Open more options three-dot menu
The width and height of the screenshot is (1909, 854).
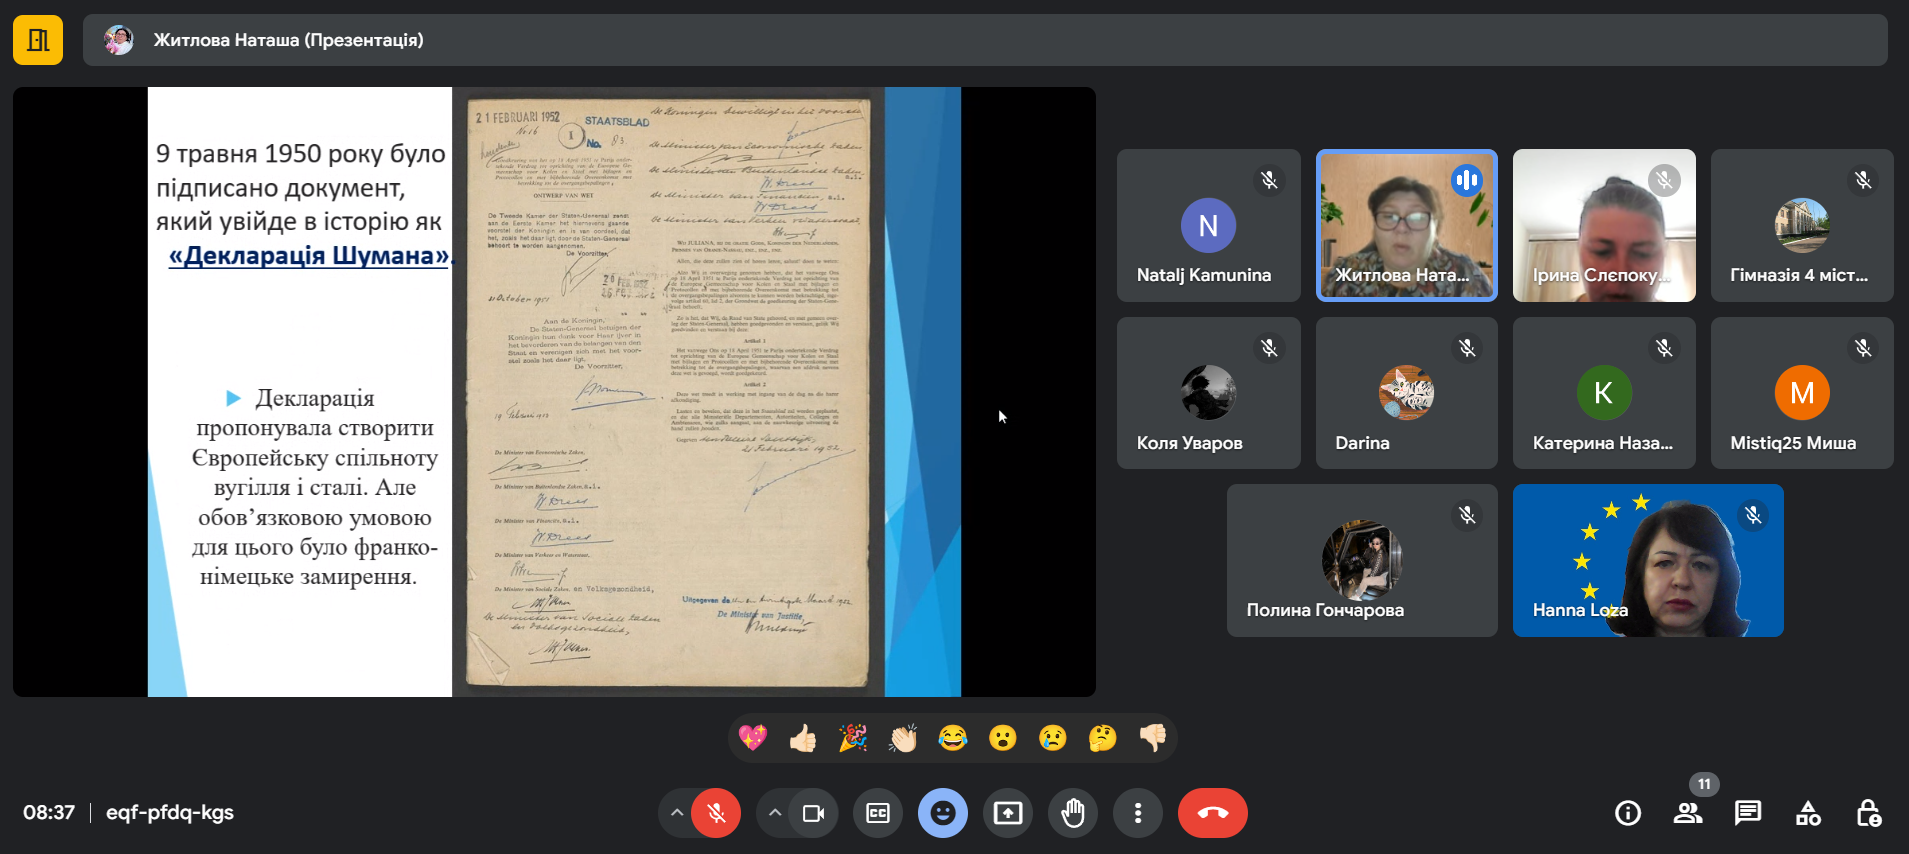tap(1137, 813)
